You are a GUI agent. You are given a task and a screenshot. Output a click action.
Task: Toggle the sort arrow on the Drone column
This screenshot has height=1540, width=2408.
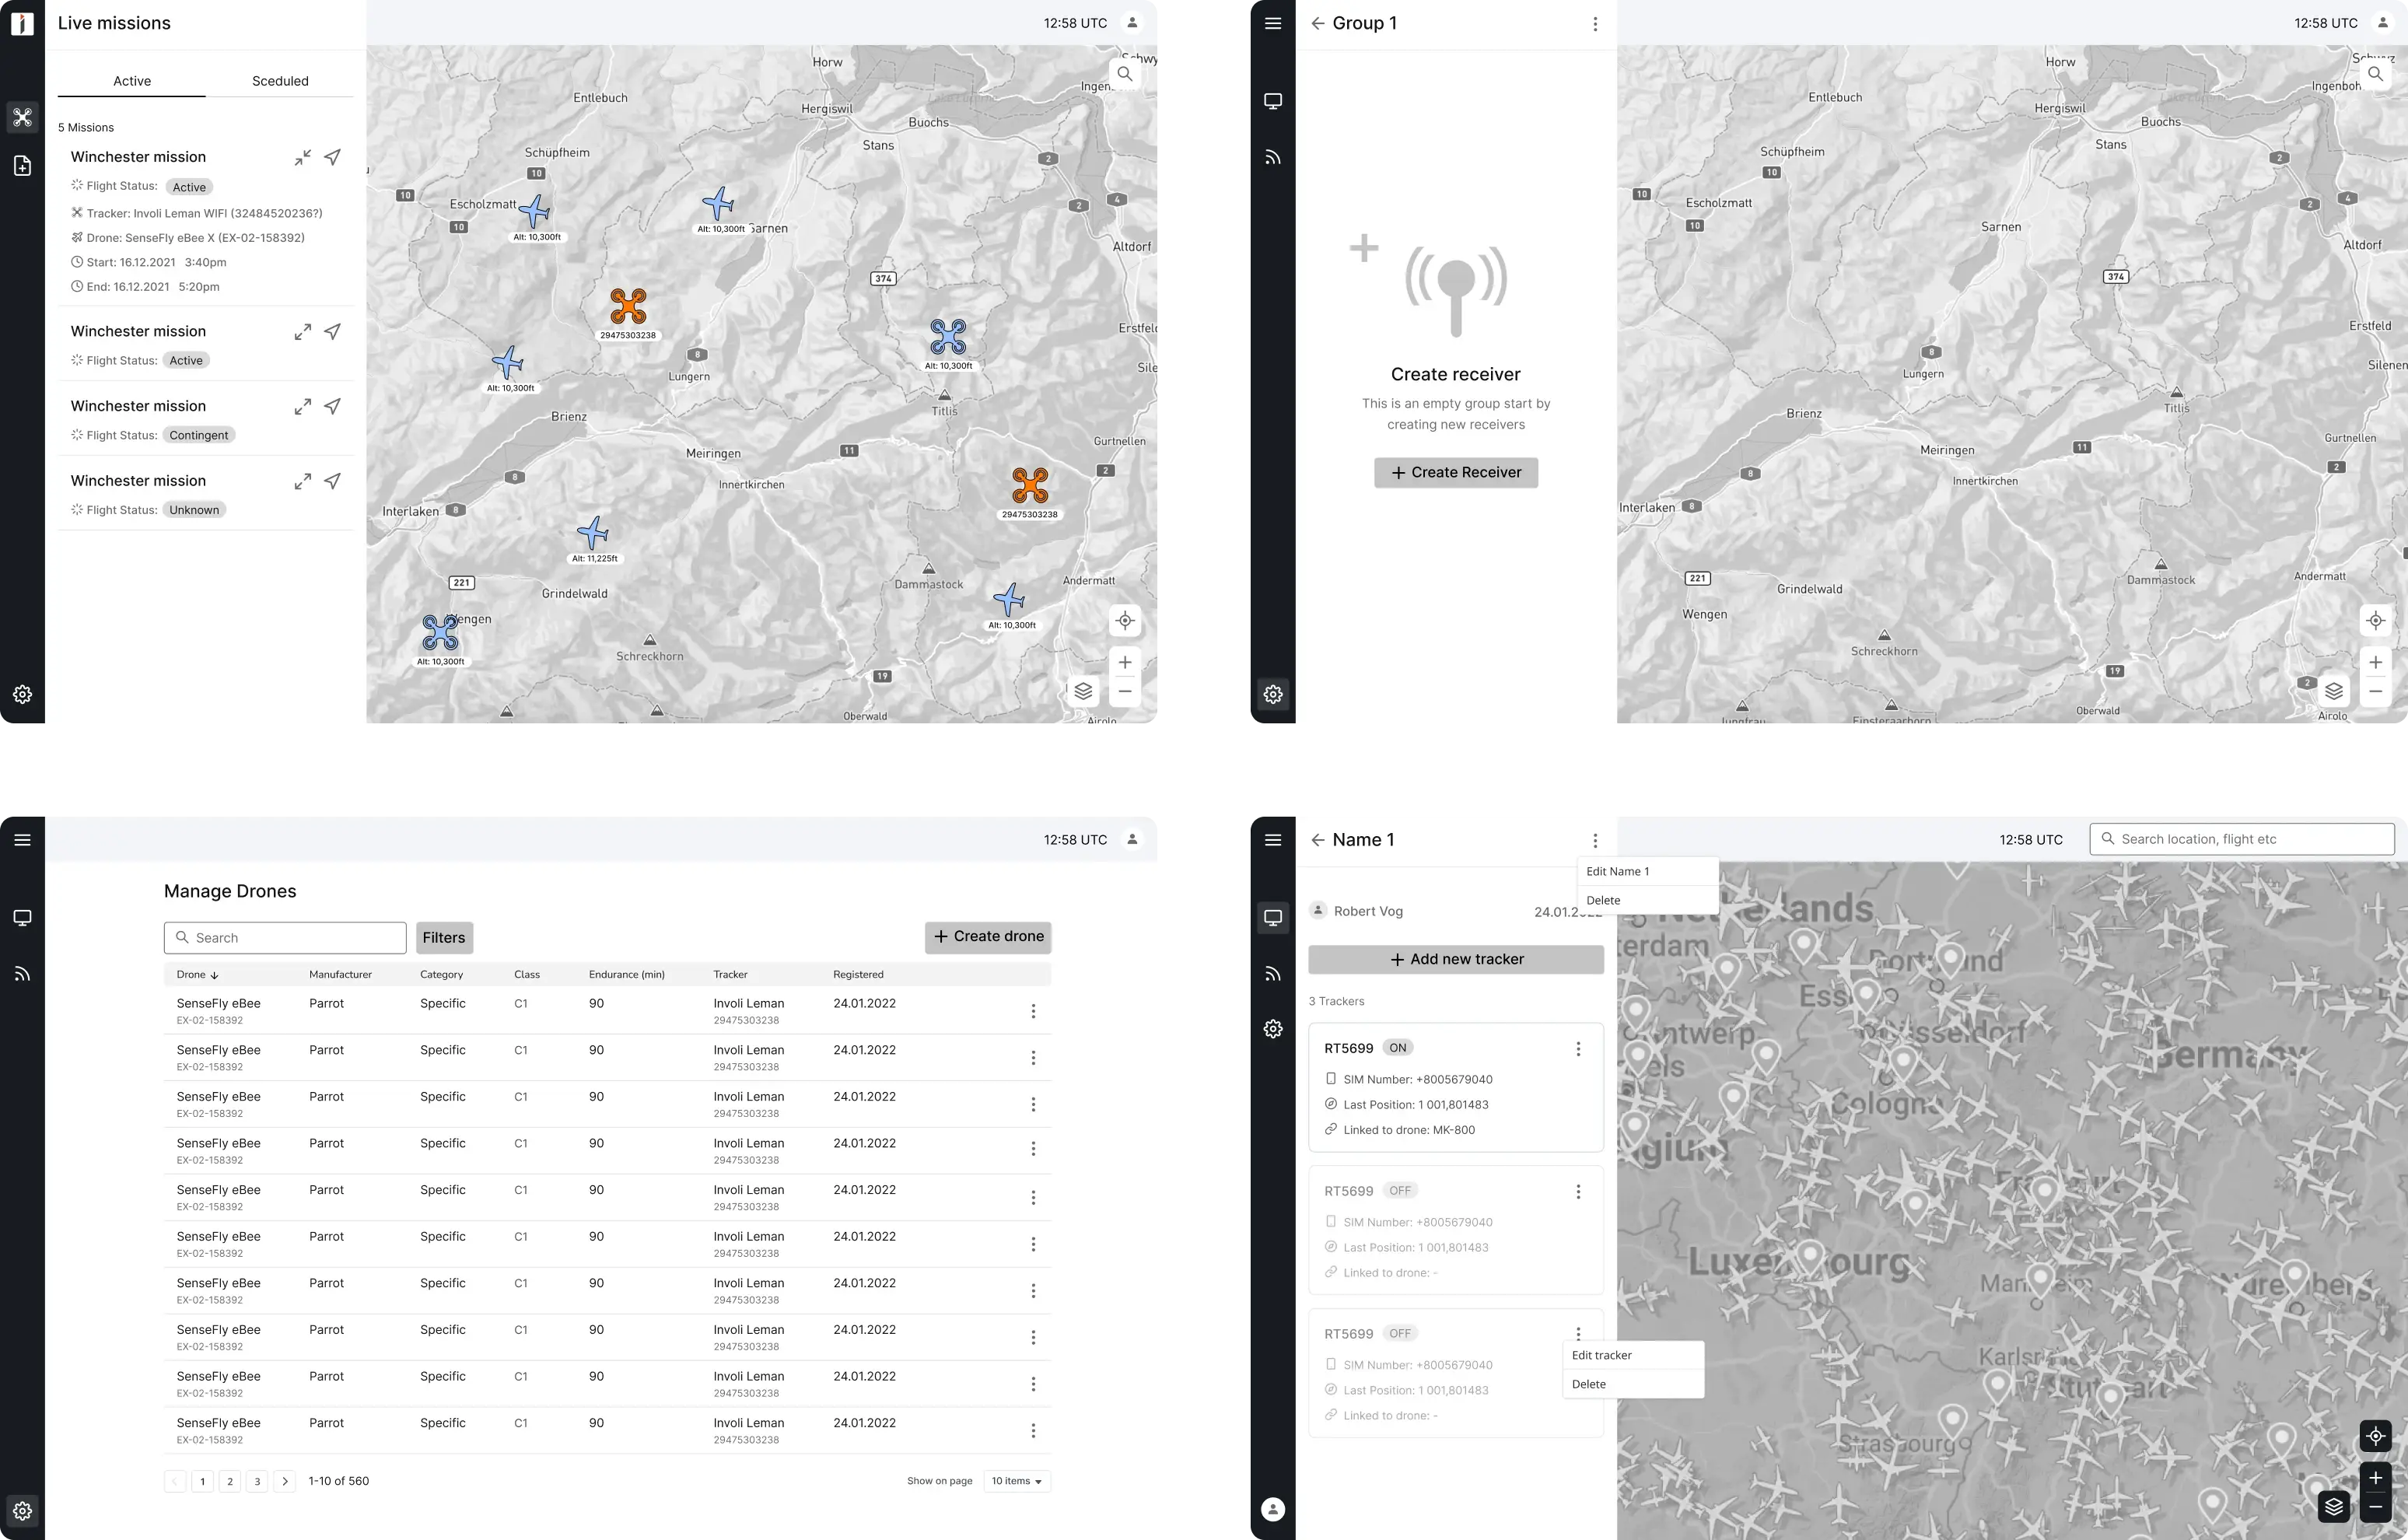(215, 974)
